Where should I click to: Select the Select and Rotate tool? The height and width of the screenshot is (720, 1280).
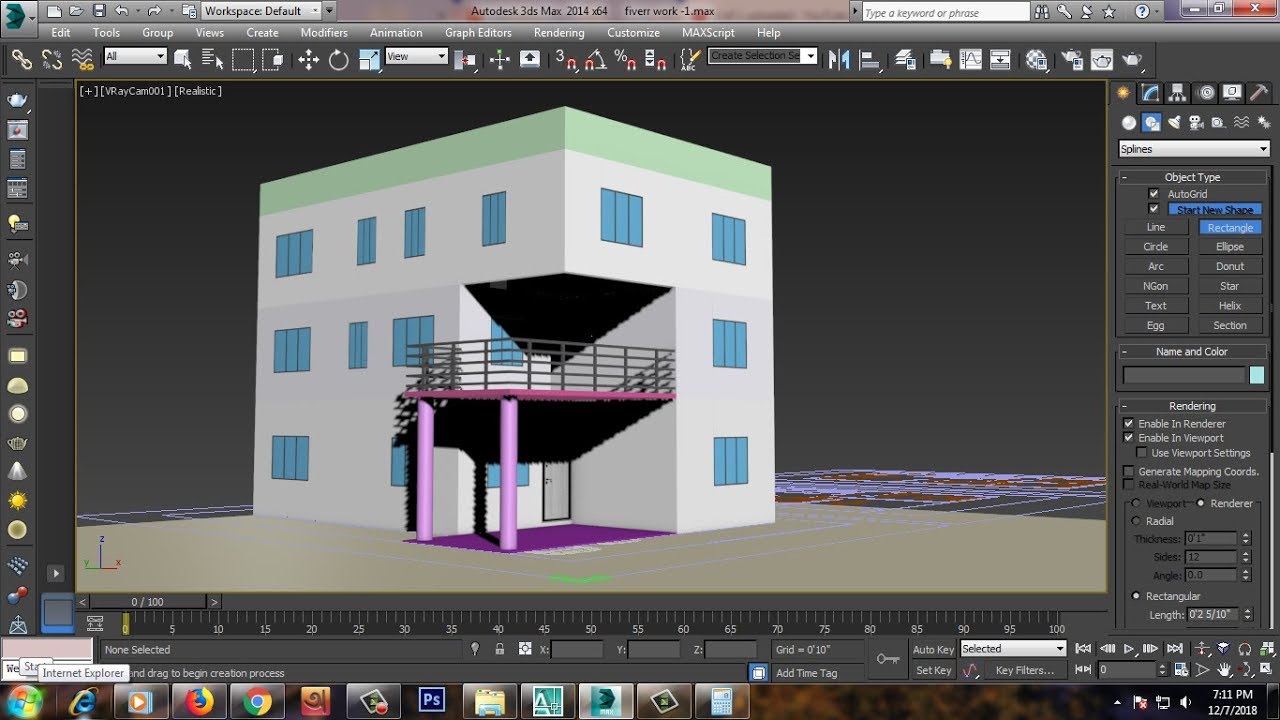coord(338,60)
